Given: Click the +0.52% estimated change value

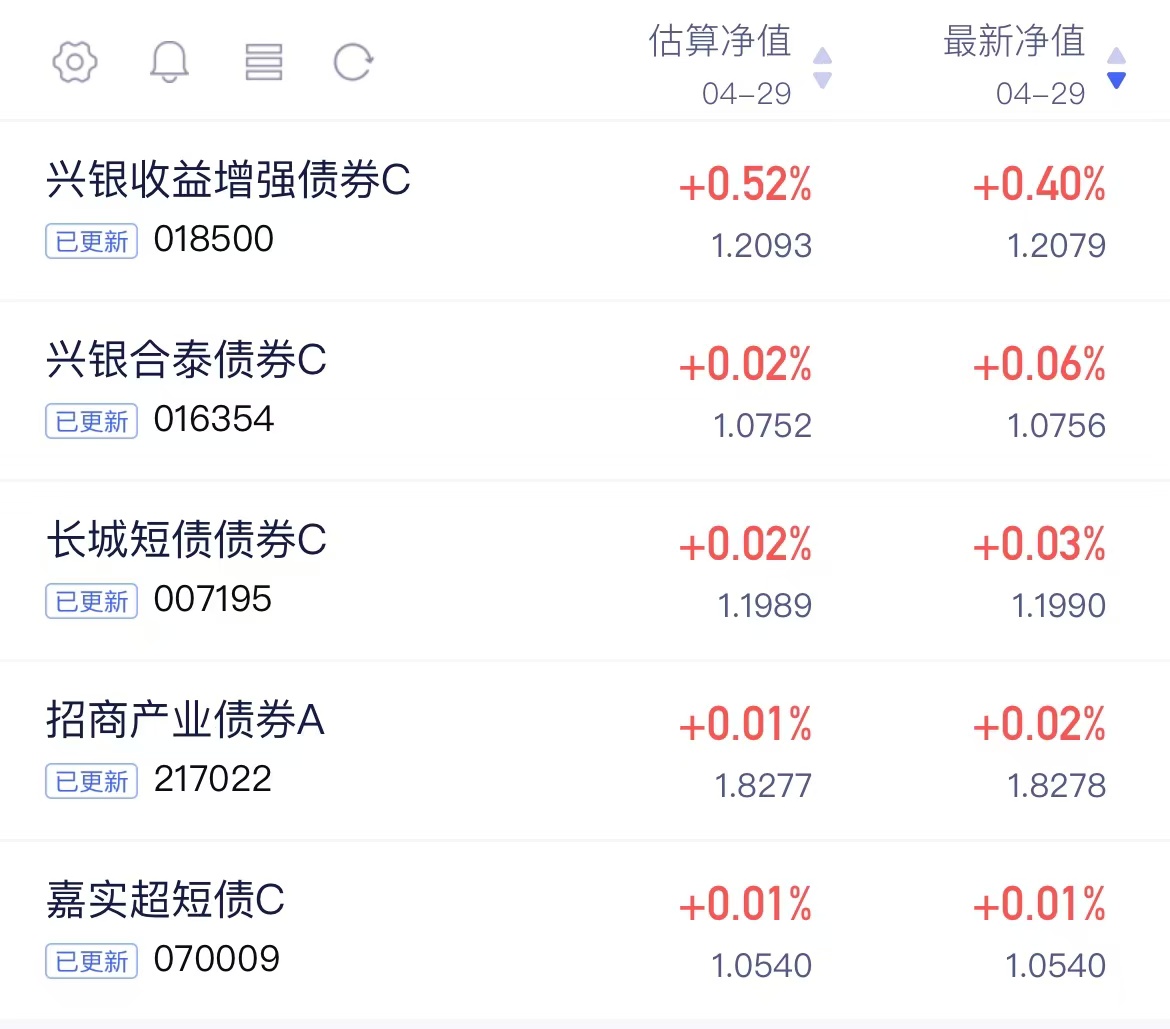Looking at the screenshot, I should click(x=745, y=184).
